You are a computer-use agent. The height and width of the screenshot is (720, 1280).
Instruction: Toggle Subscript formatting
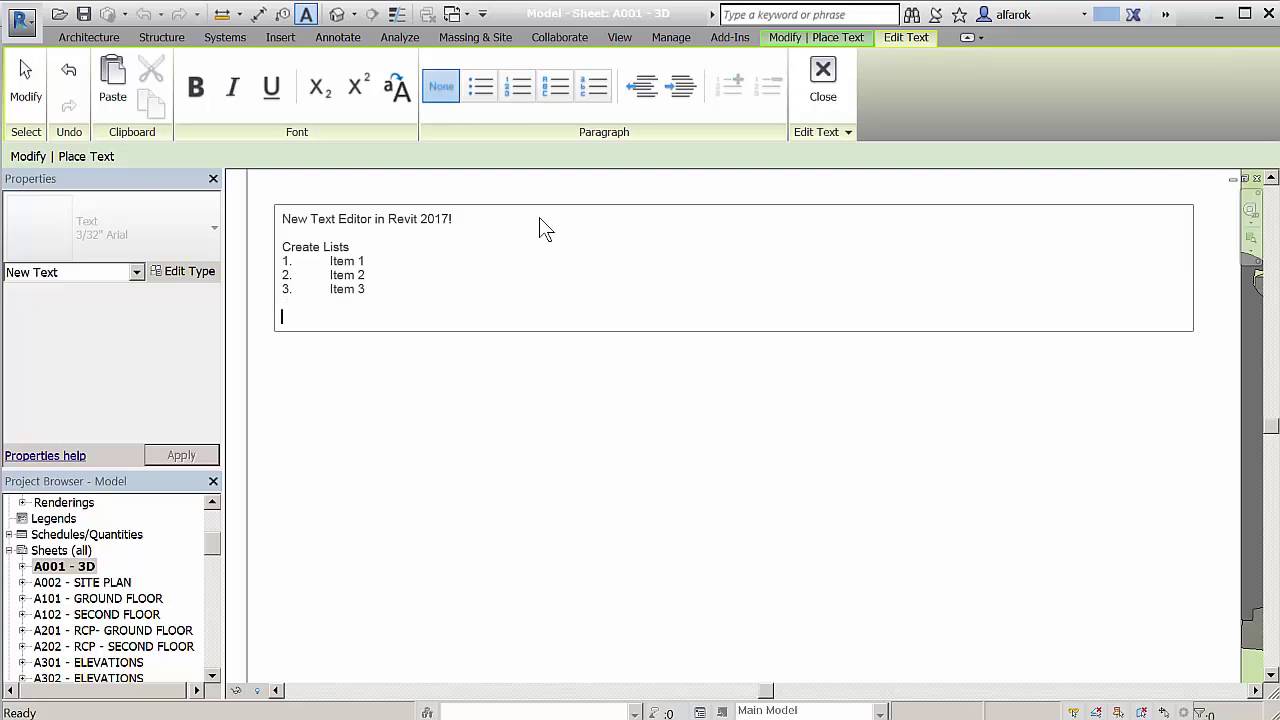(319, 88)
